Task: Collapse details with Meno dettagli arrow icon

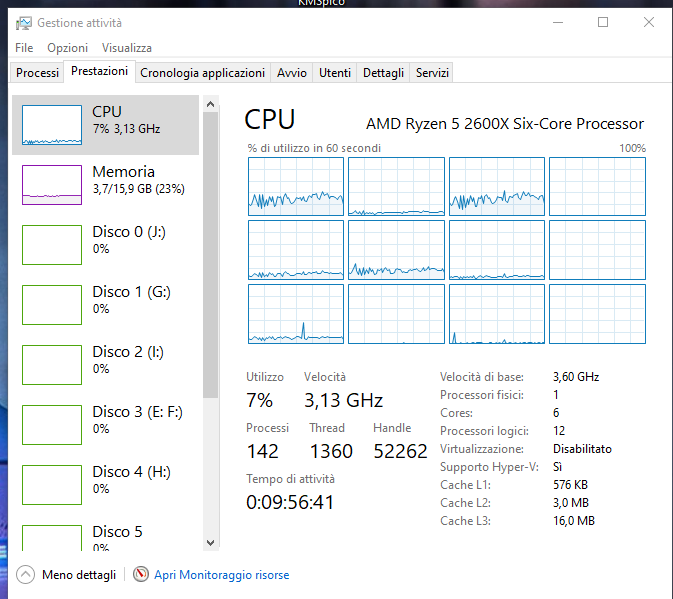Action: 25,575
